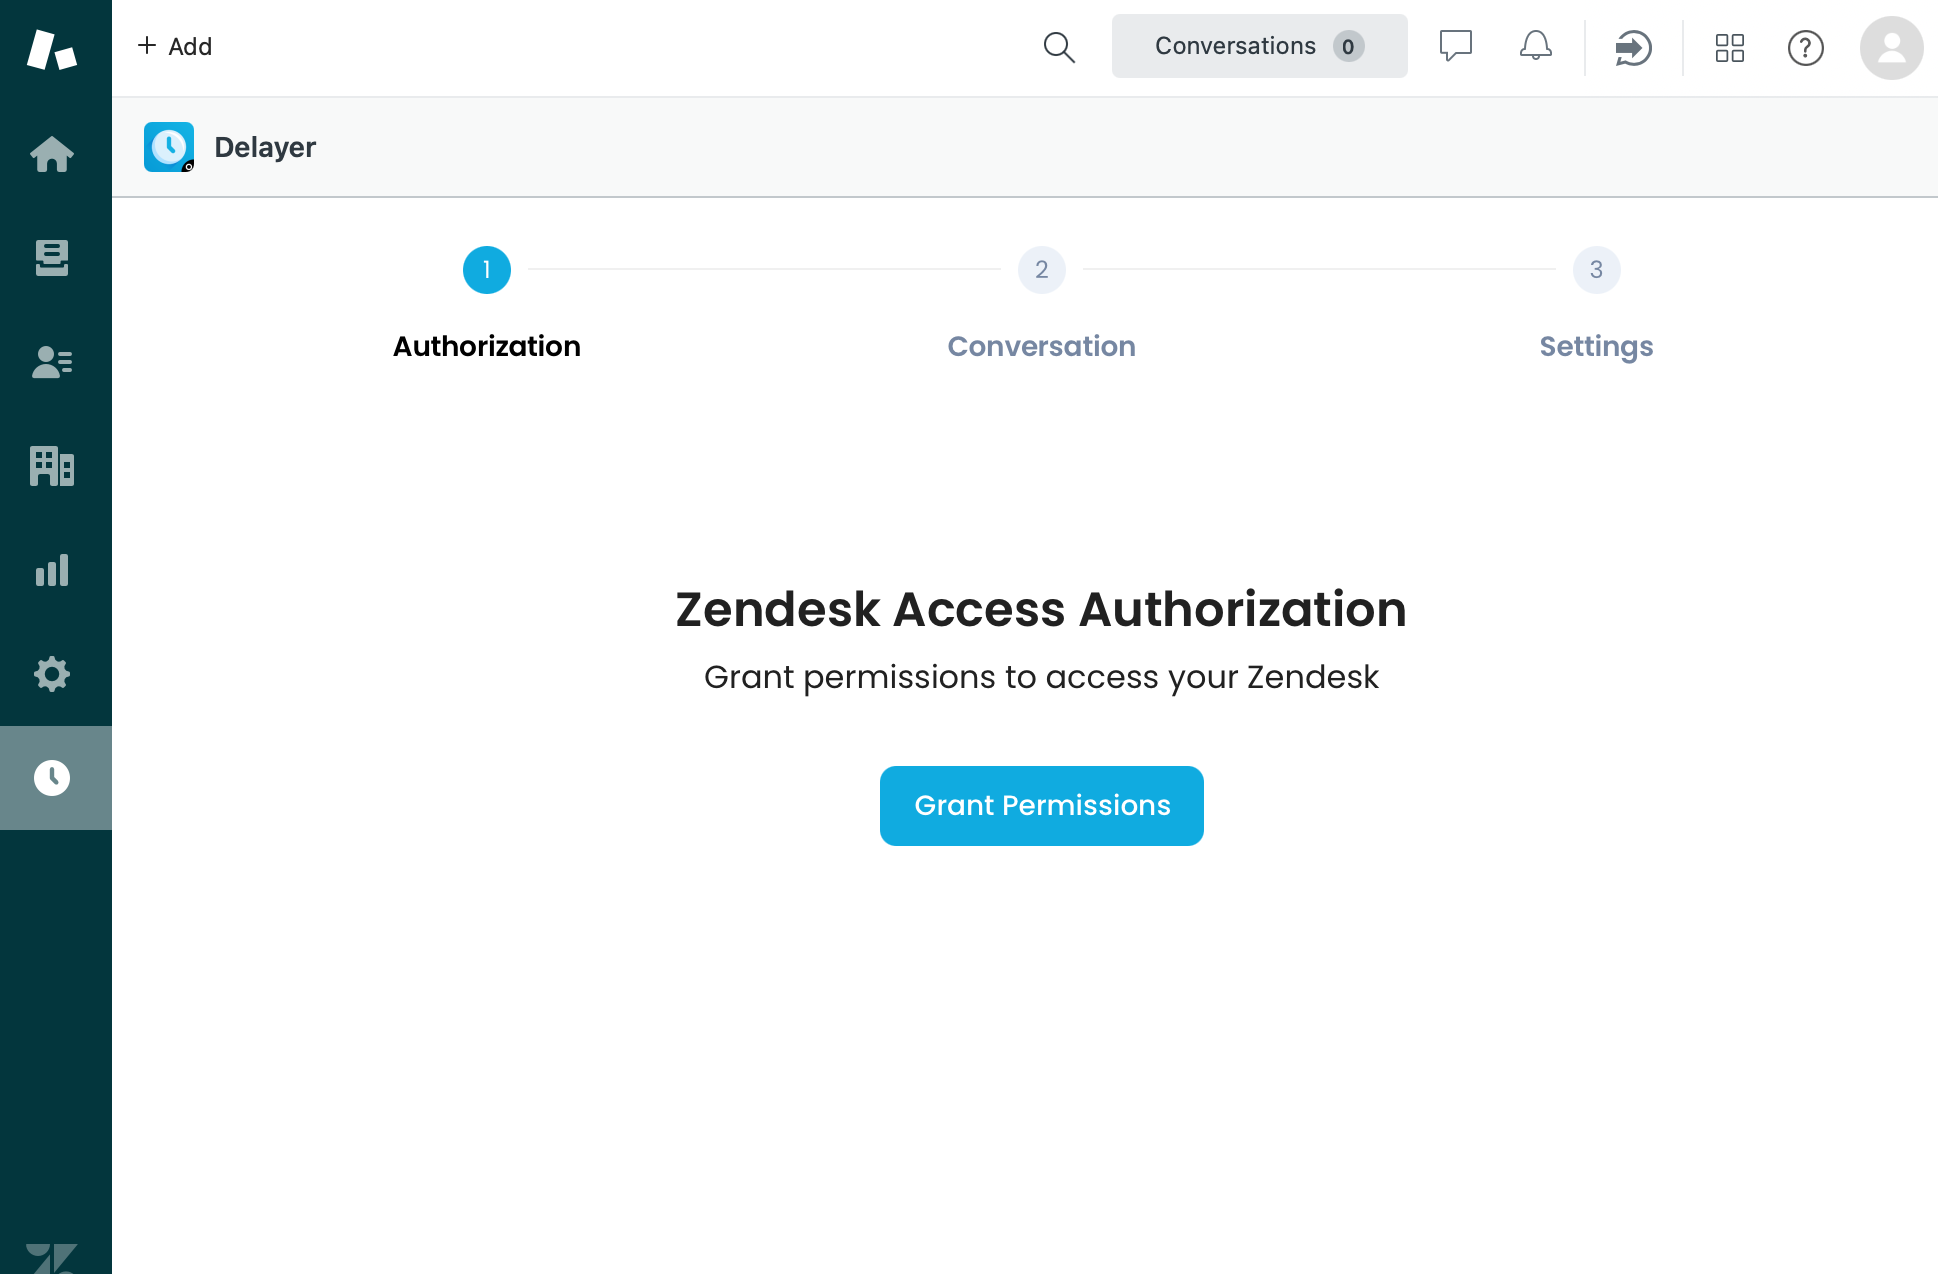
Task: Click the Conversations counter button
Action: 1259,45
